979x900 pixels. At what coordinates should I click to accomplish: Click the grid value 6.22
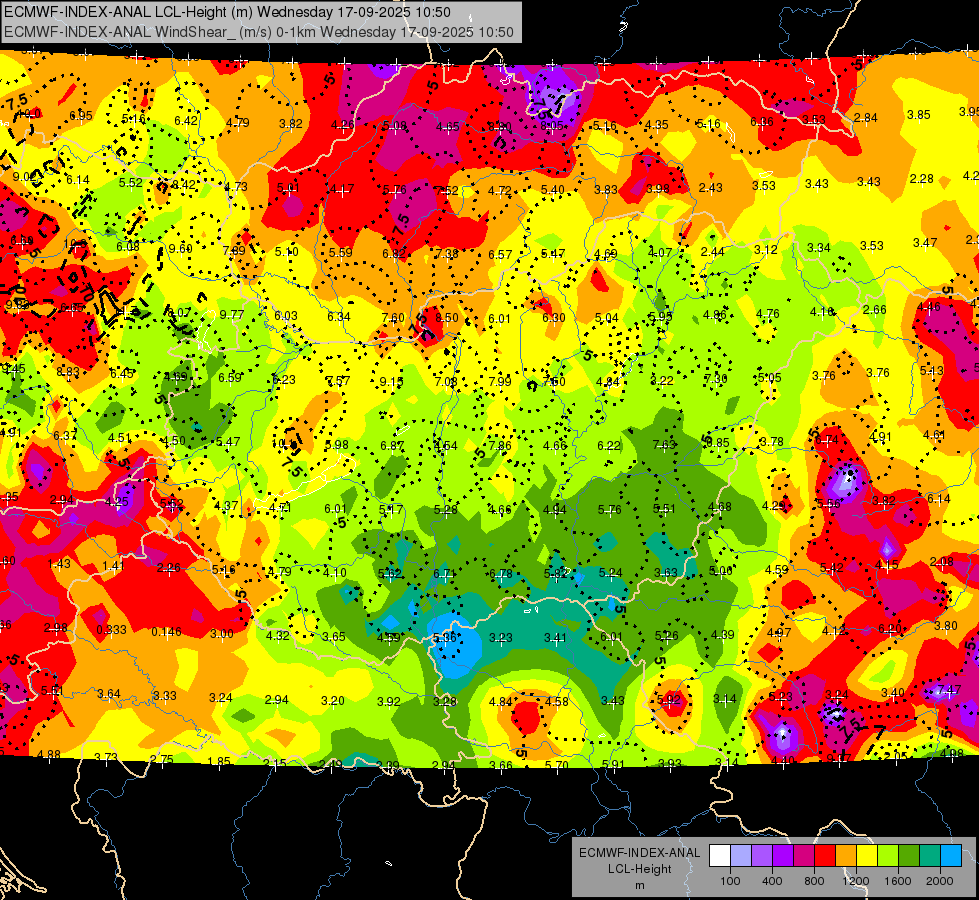[x=609, y=445]
